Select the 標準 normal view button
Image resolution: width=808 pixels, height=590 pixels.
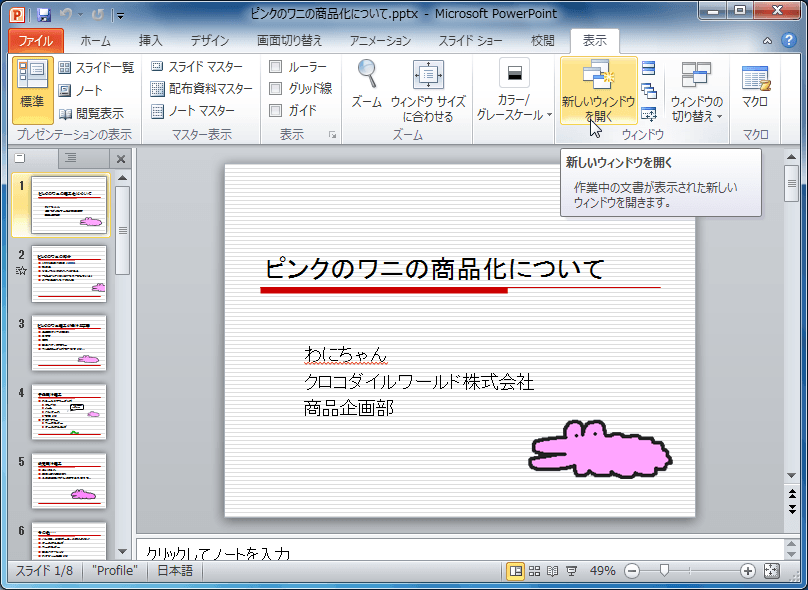click(32, 90)
